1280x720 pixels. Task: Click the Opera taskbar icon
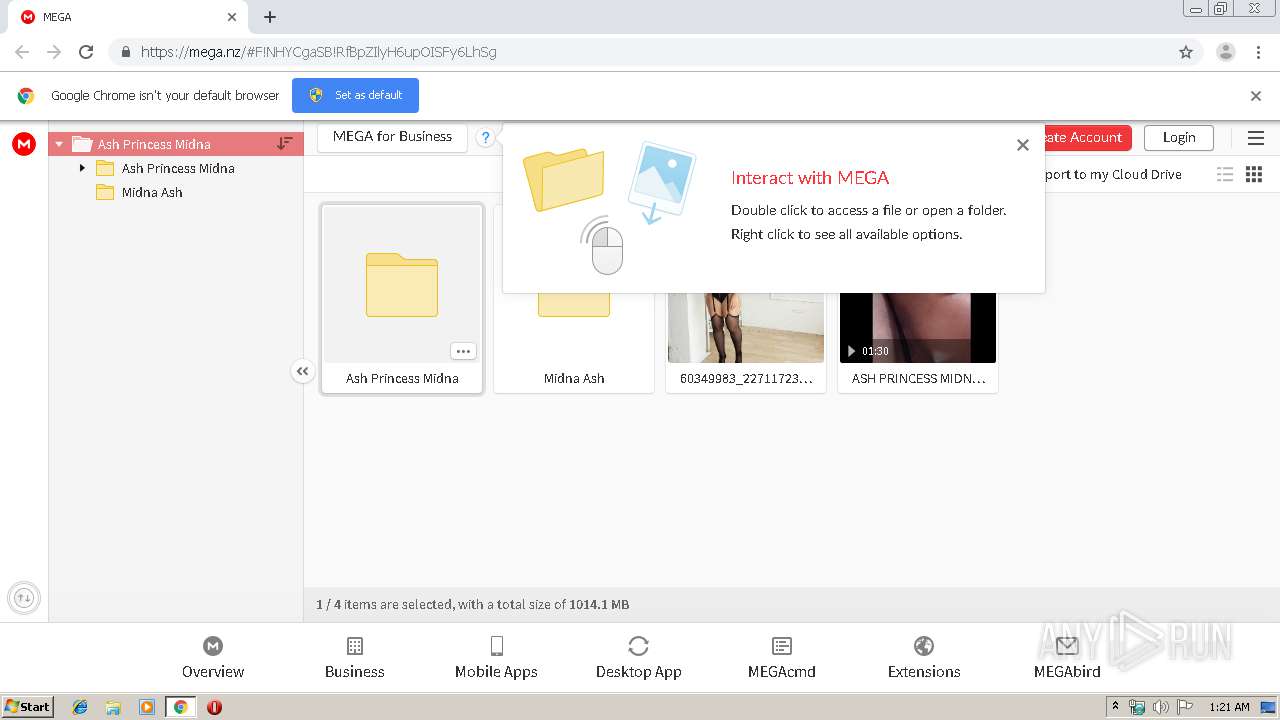point(214,707)
